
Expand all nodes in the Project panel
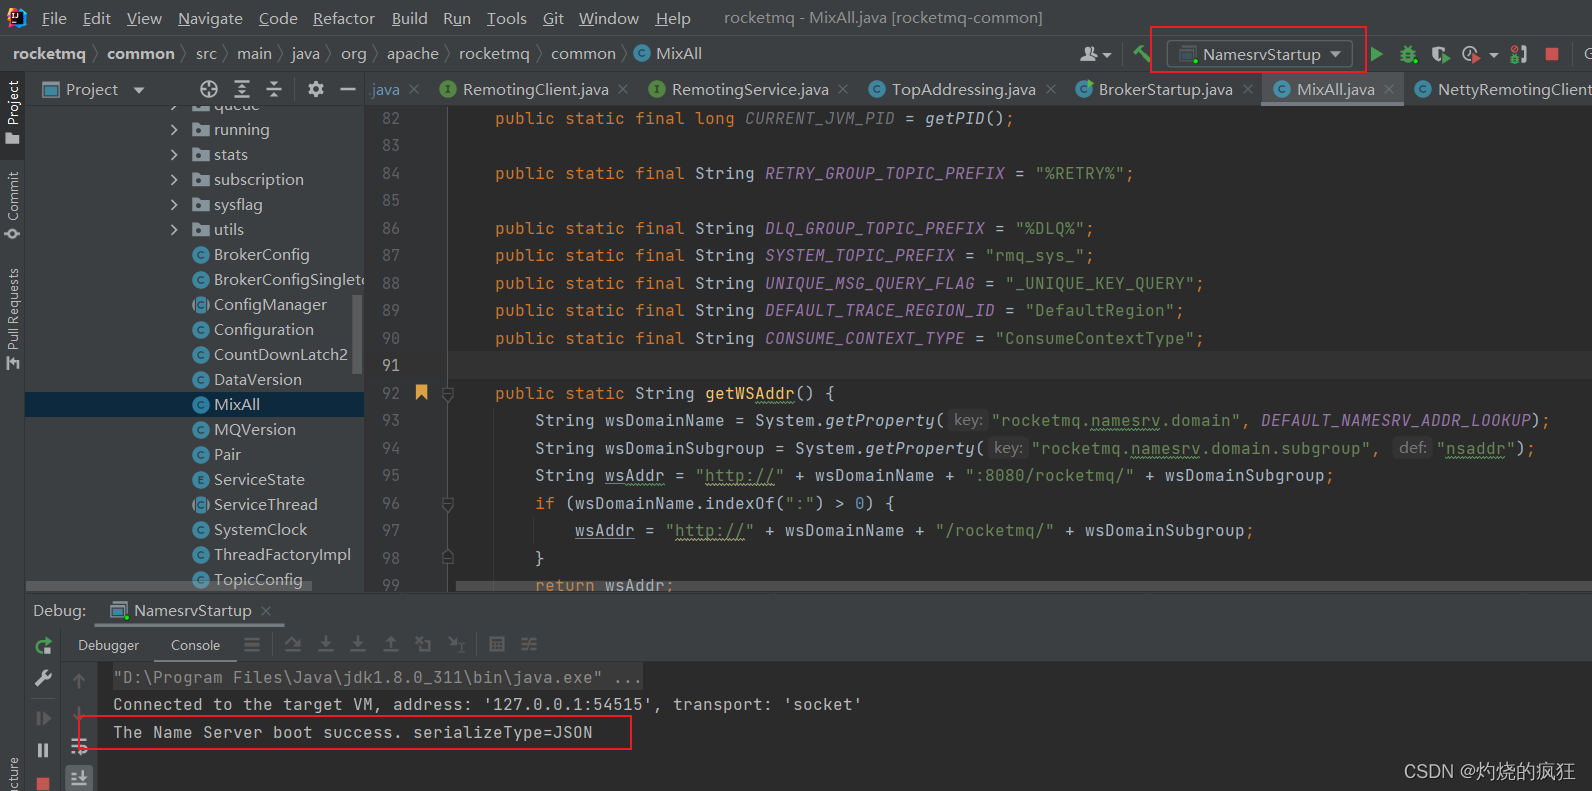point(242,89)
